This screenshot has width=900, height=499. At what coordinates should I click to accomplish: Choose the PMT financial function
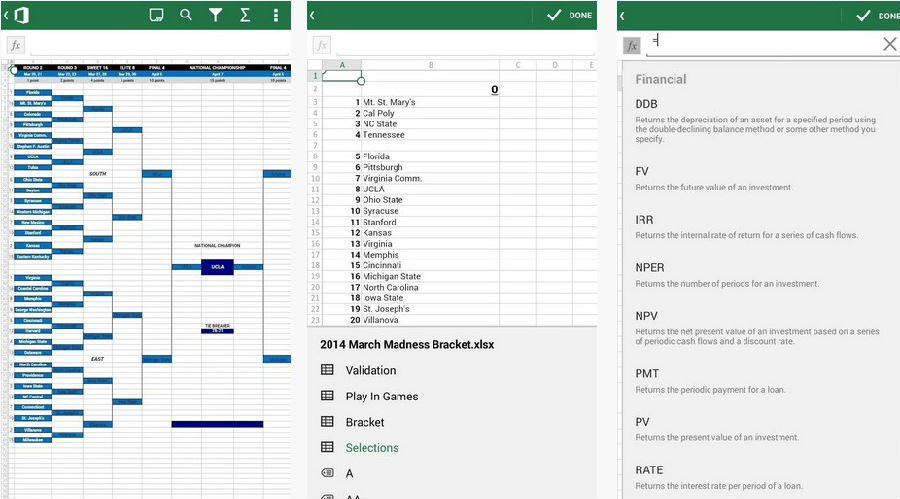pyautogui.click(x=648, y=373)
